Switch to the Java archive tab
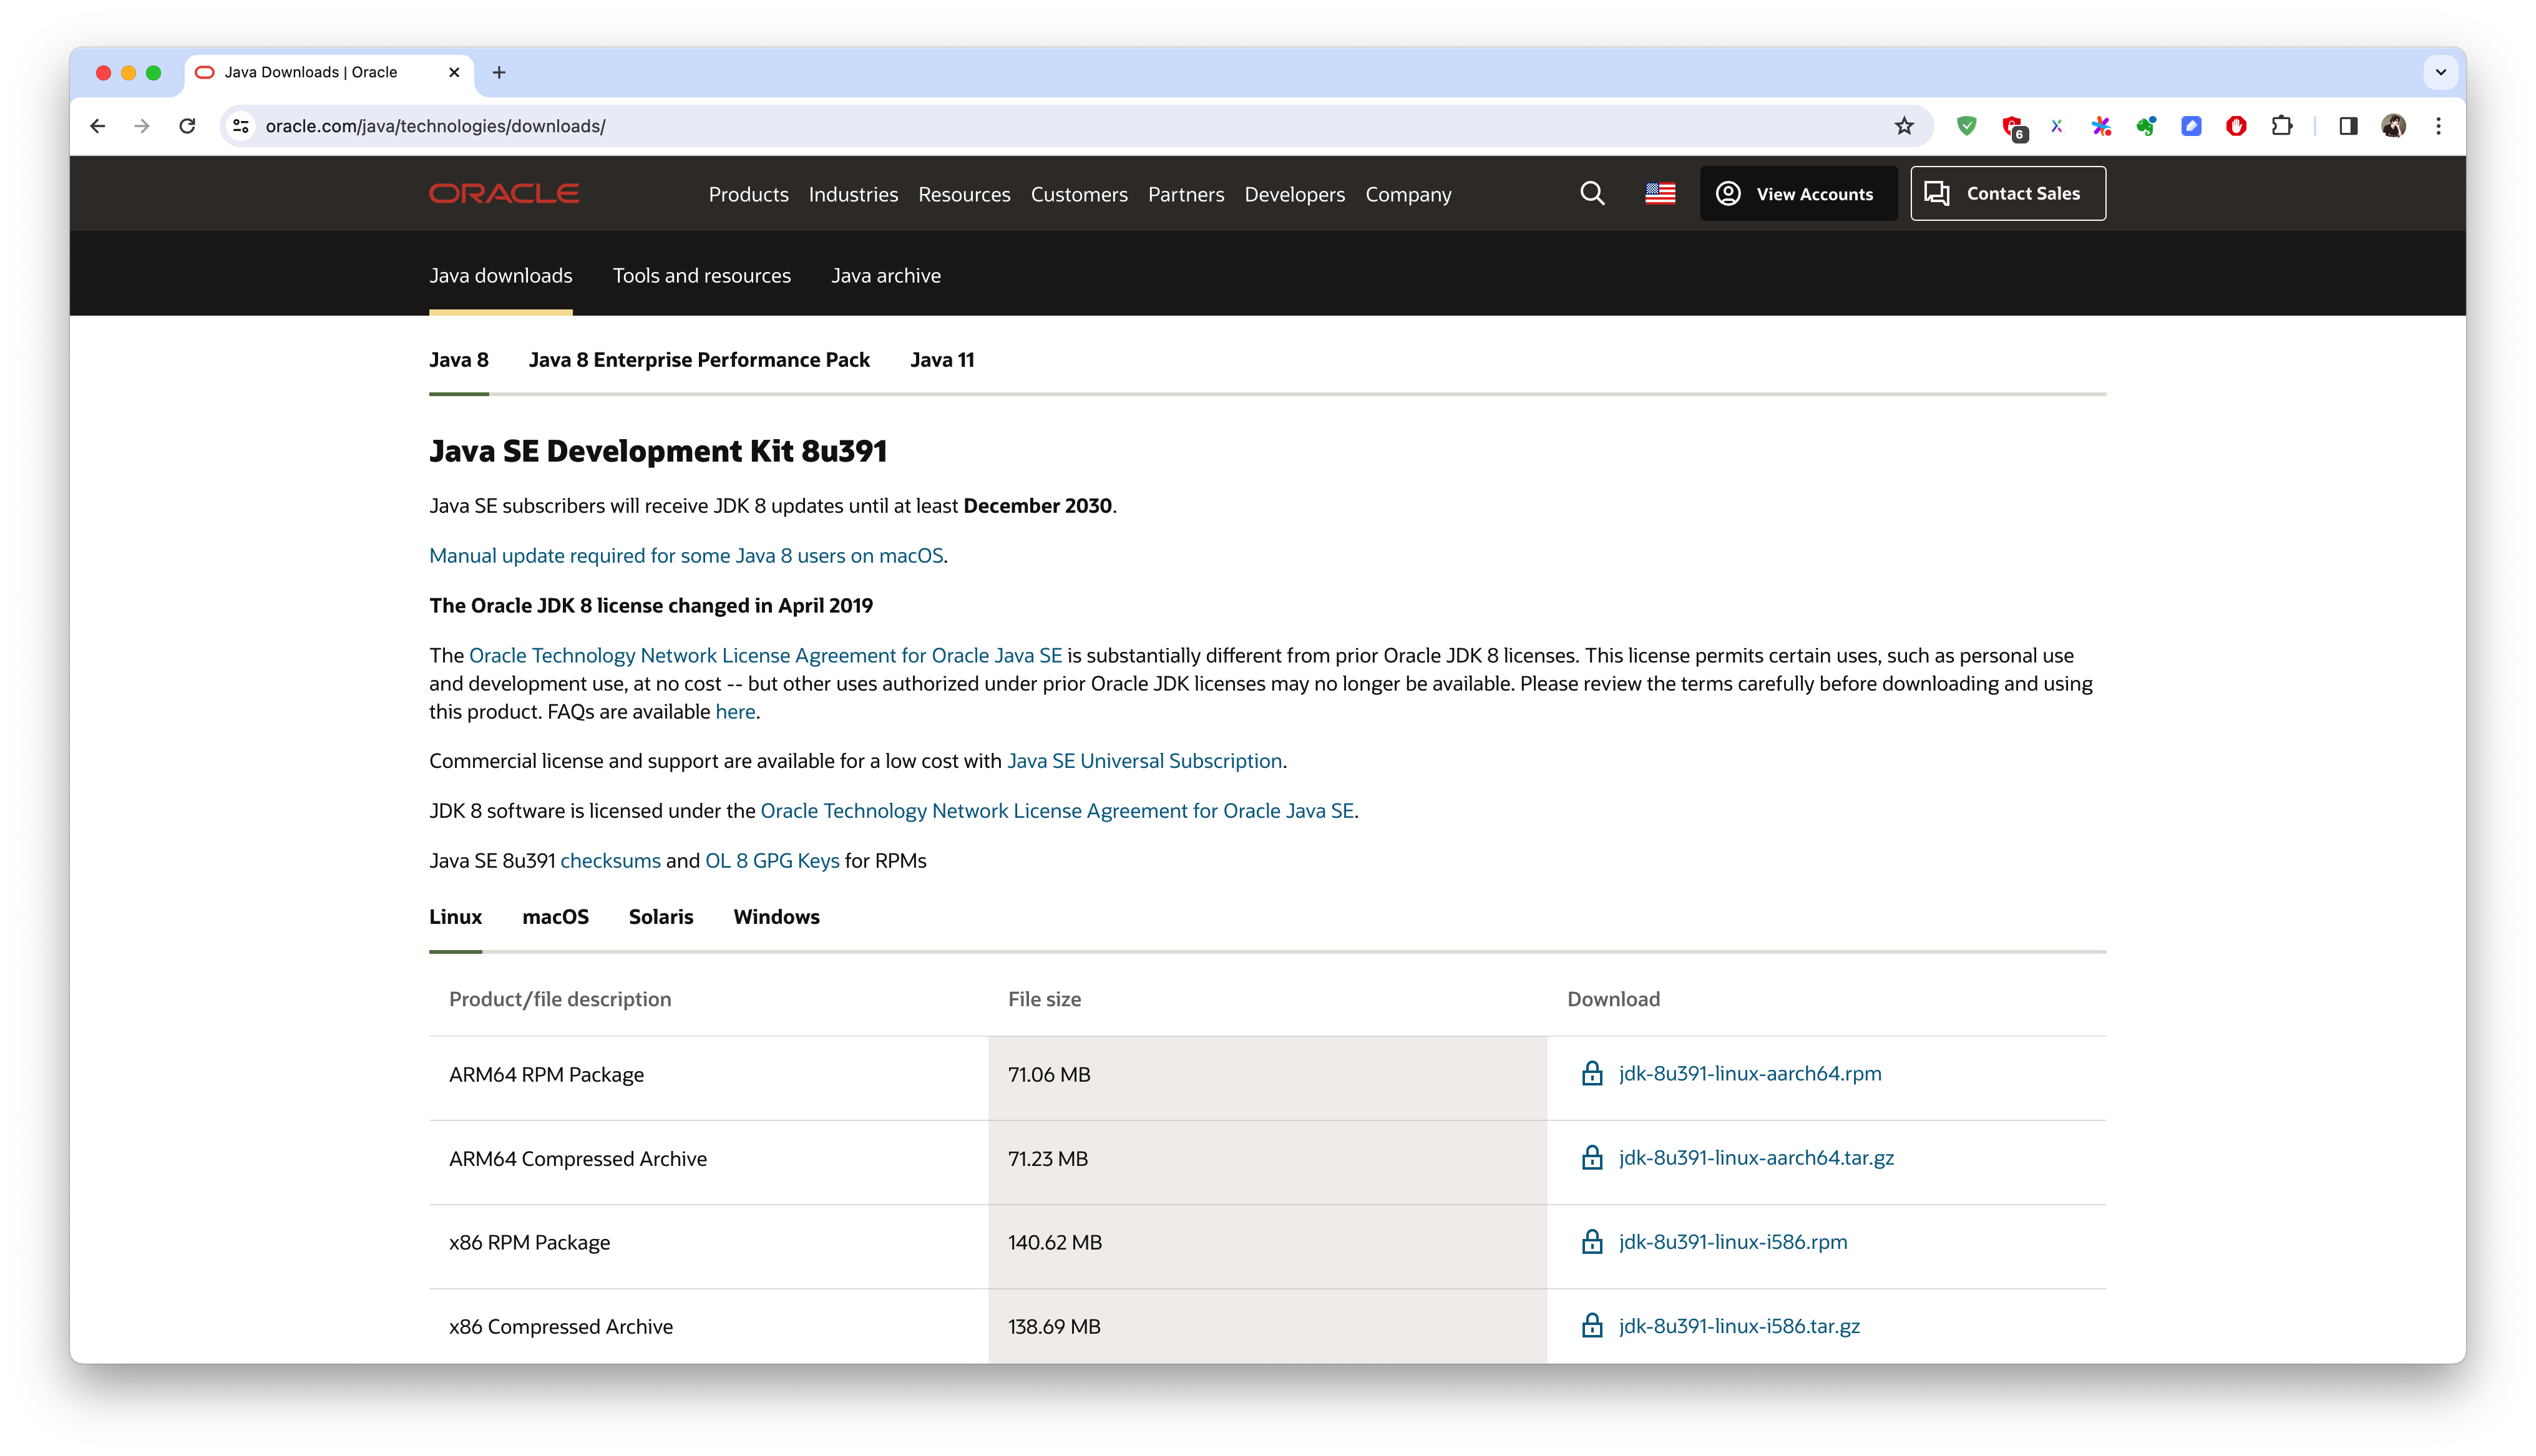This screenshot has width=2536, height=1456. 885,275
